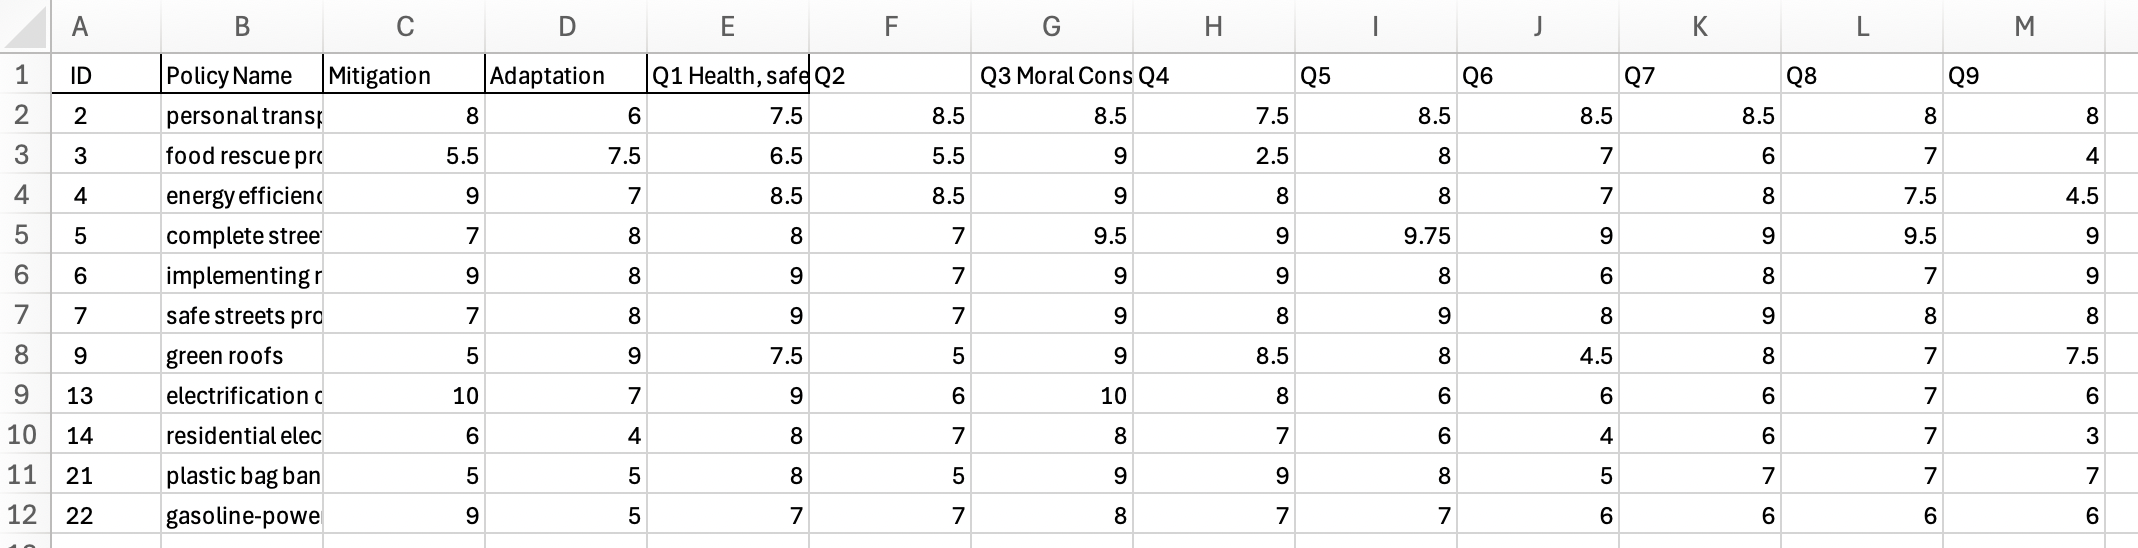Select the row 1 header
The width and height of the screenshot is (2138, 548).
tap(22, 75)
